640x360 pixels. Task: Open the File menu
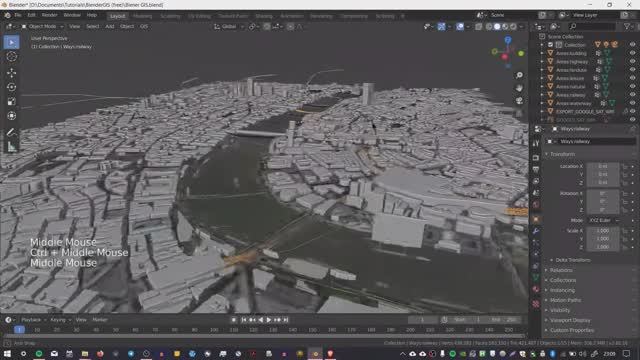(x=18, y=15)
